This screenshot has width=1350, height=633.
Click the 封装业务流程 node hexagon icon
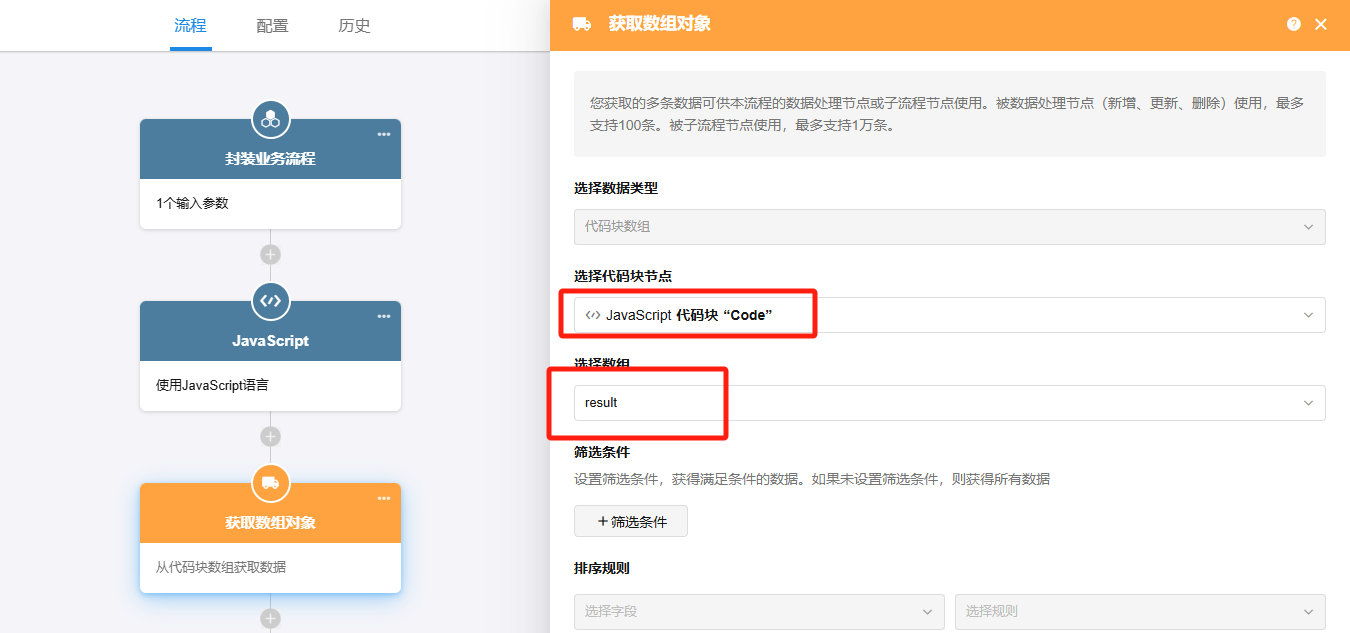270,120
